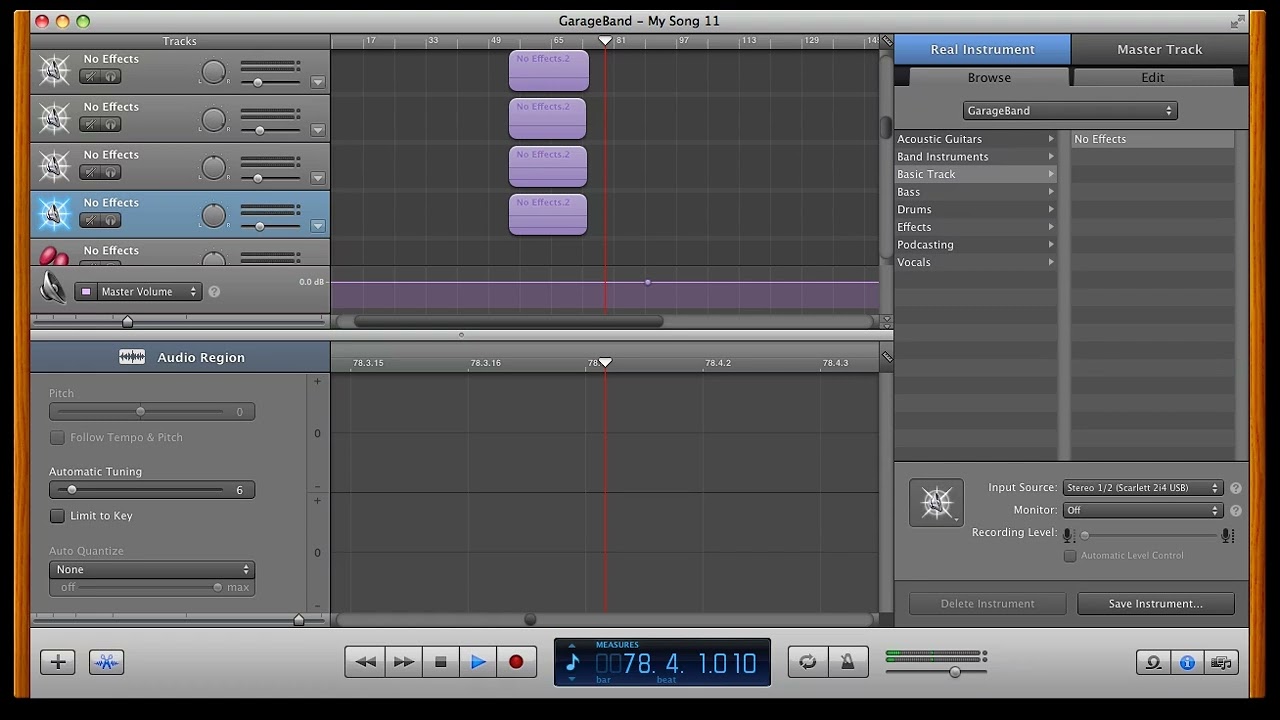Select the Edit tab

tap(1153, 77)
